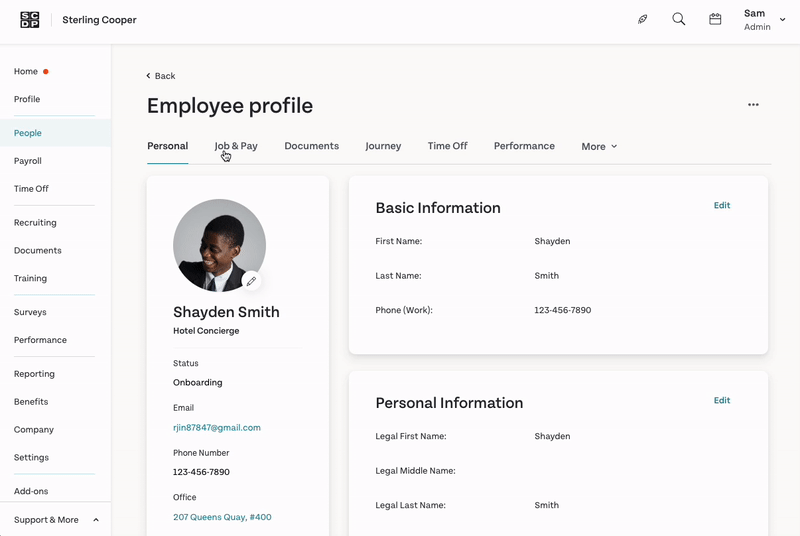Open the calendar icon in header
Image resolution: width=800 pixels, height=536 pixels.
715,19
